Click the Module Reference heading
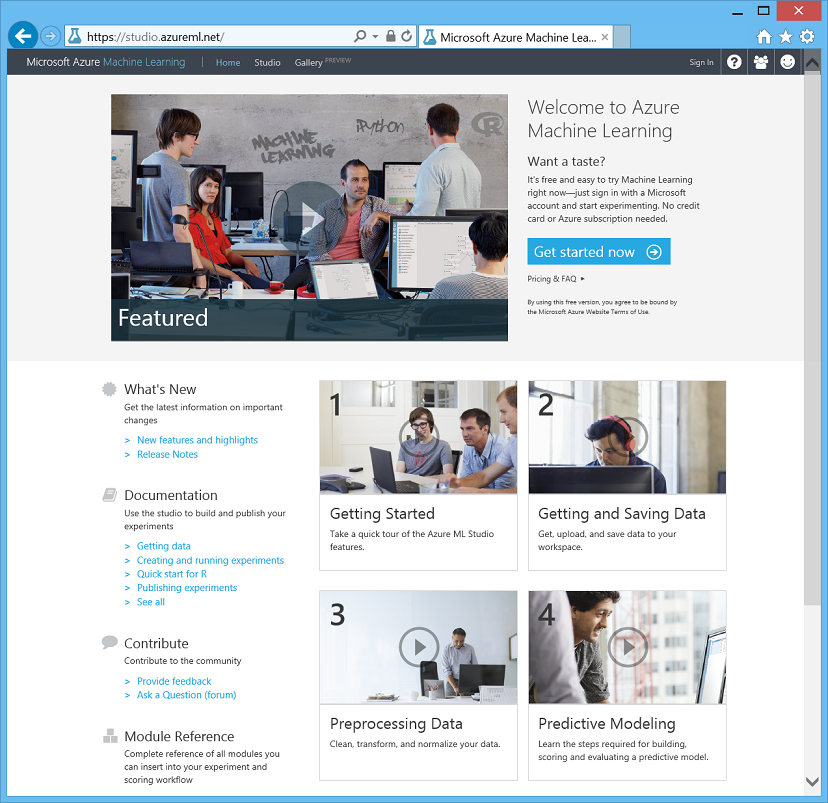 click(x=179, y=736)
